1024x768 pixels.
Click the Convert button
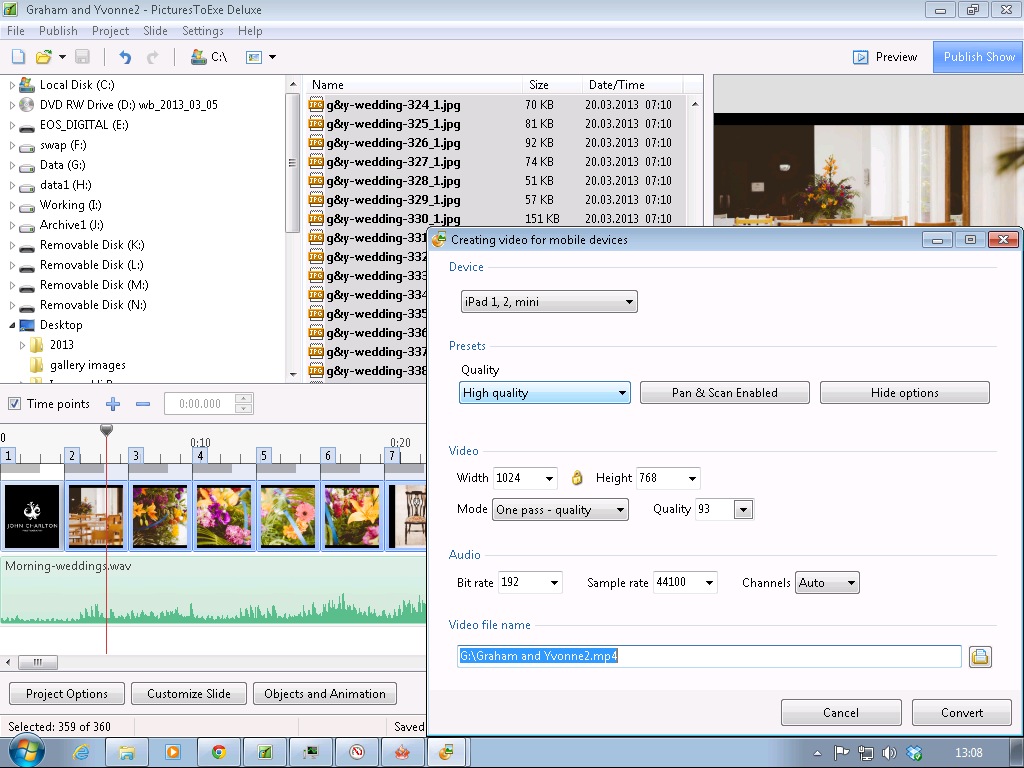point(961,713)
